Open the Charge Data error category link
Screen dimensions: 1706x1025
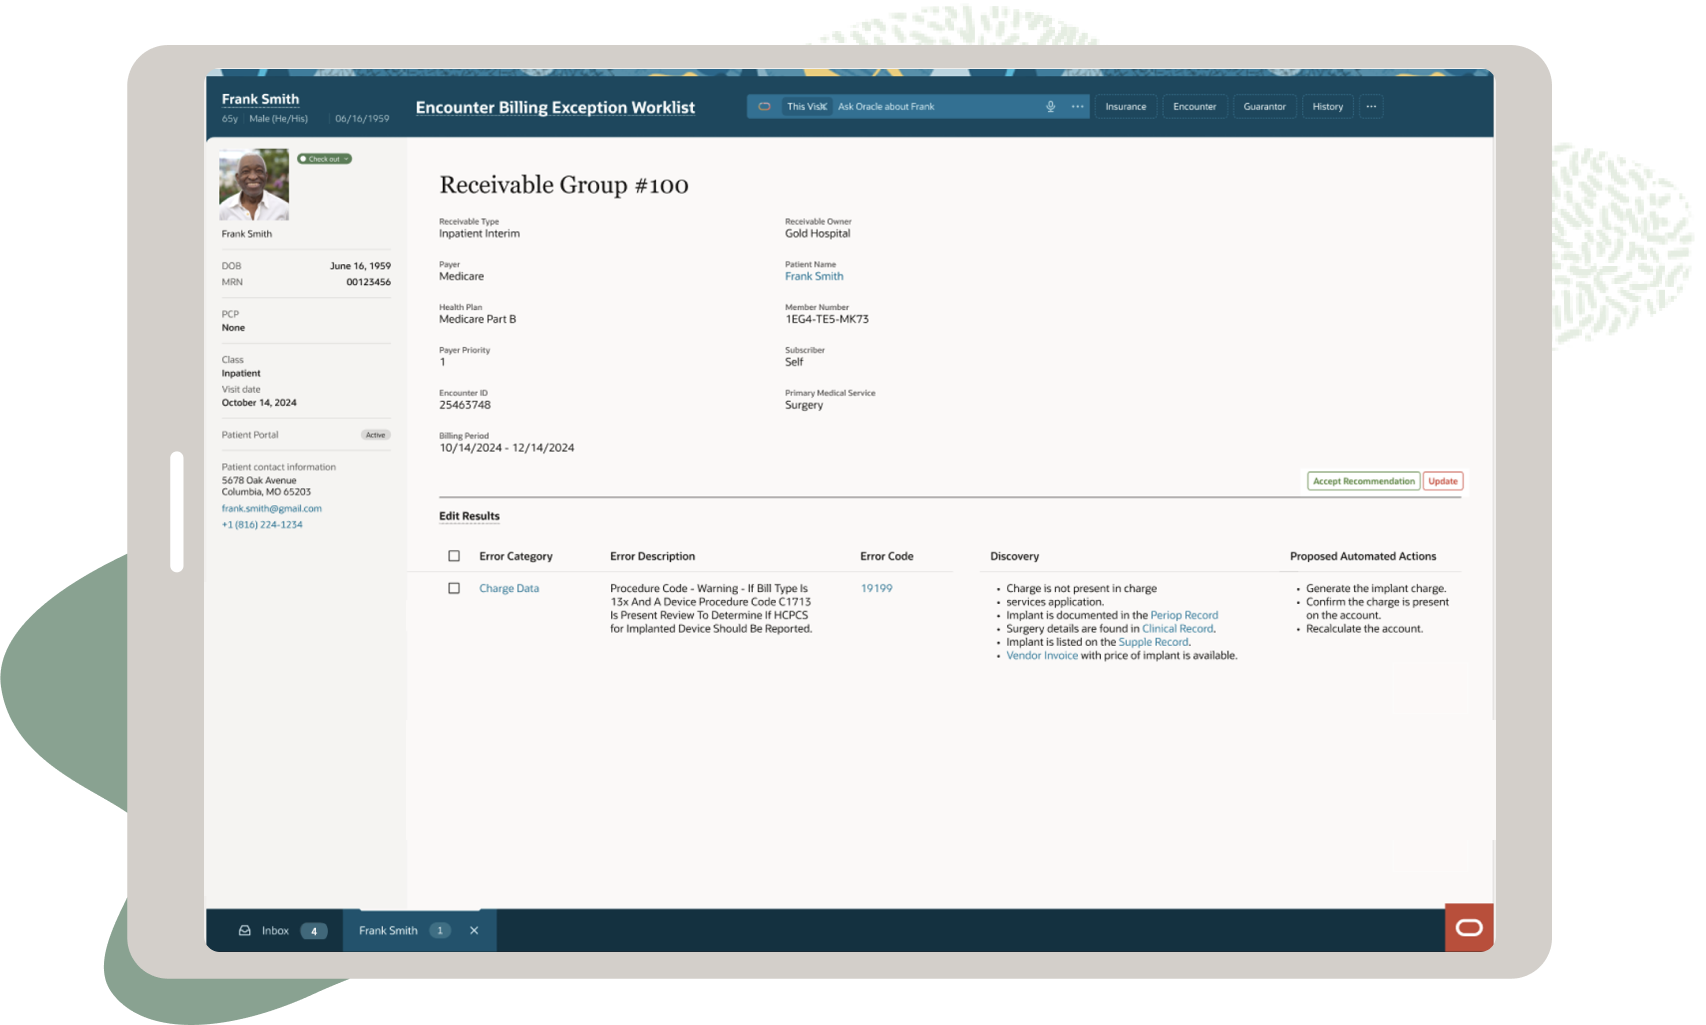[x=509, y=588]
